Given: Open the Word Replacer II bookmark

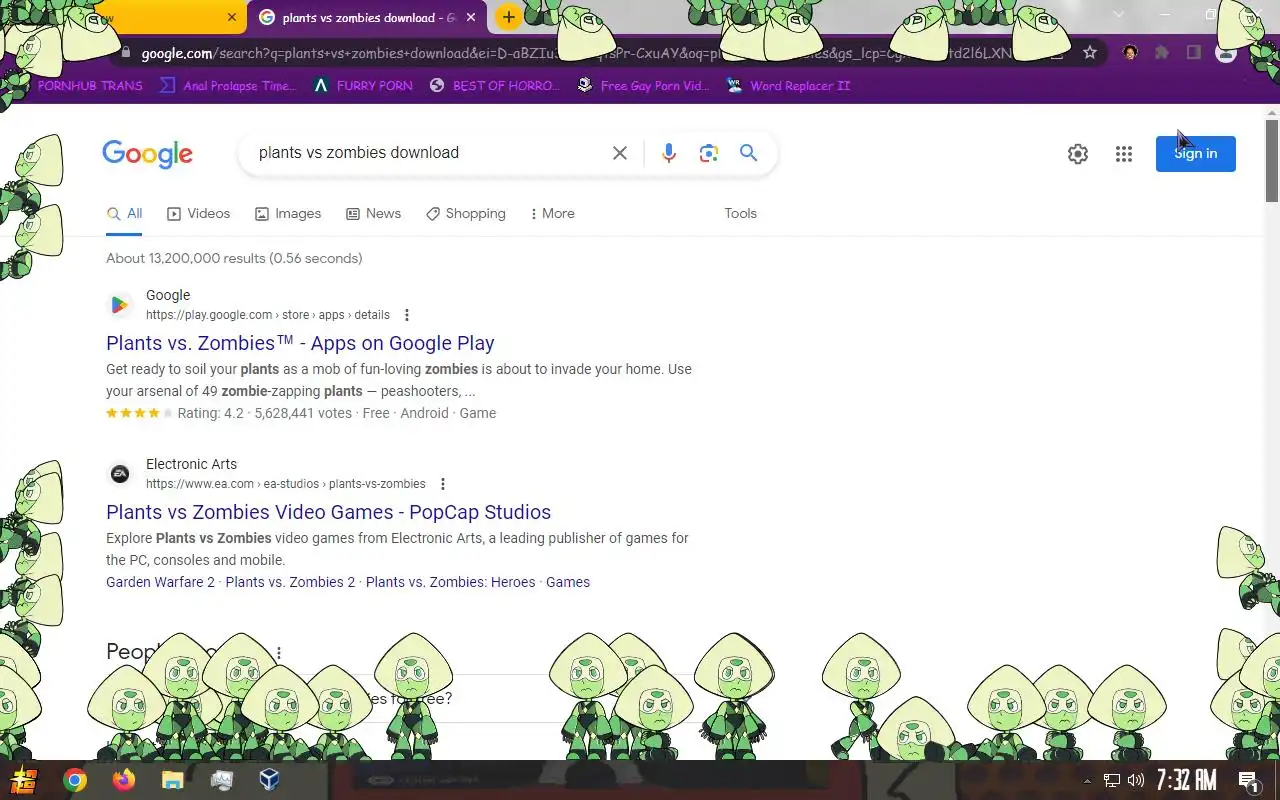Looking at the screenshot, I should (x=789, y=86).
